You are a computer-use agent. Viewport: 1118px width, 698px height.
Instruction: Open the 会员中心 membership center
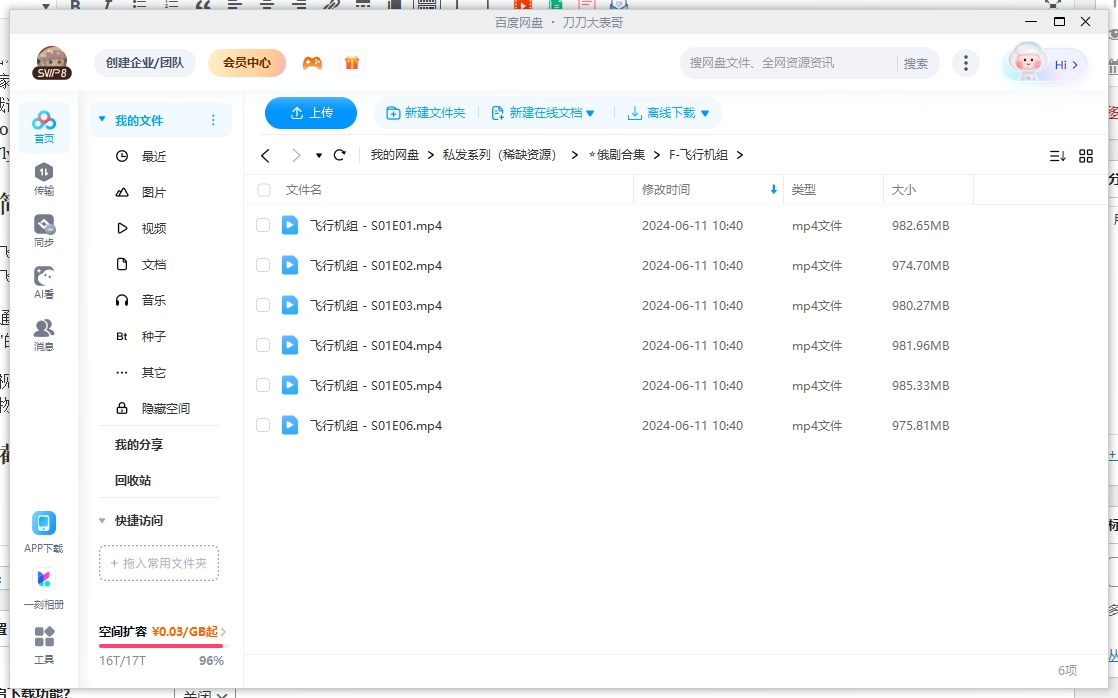[x=245, y=62]
